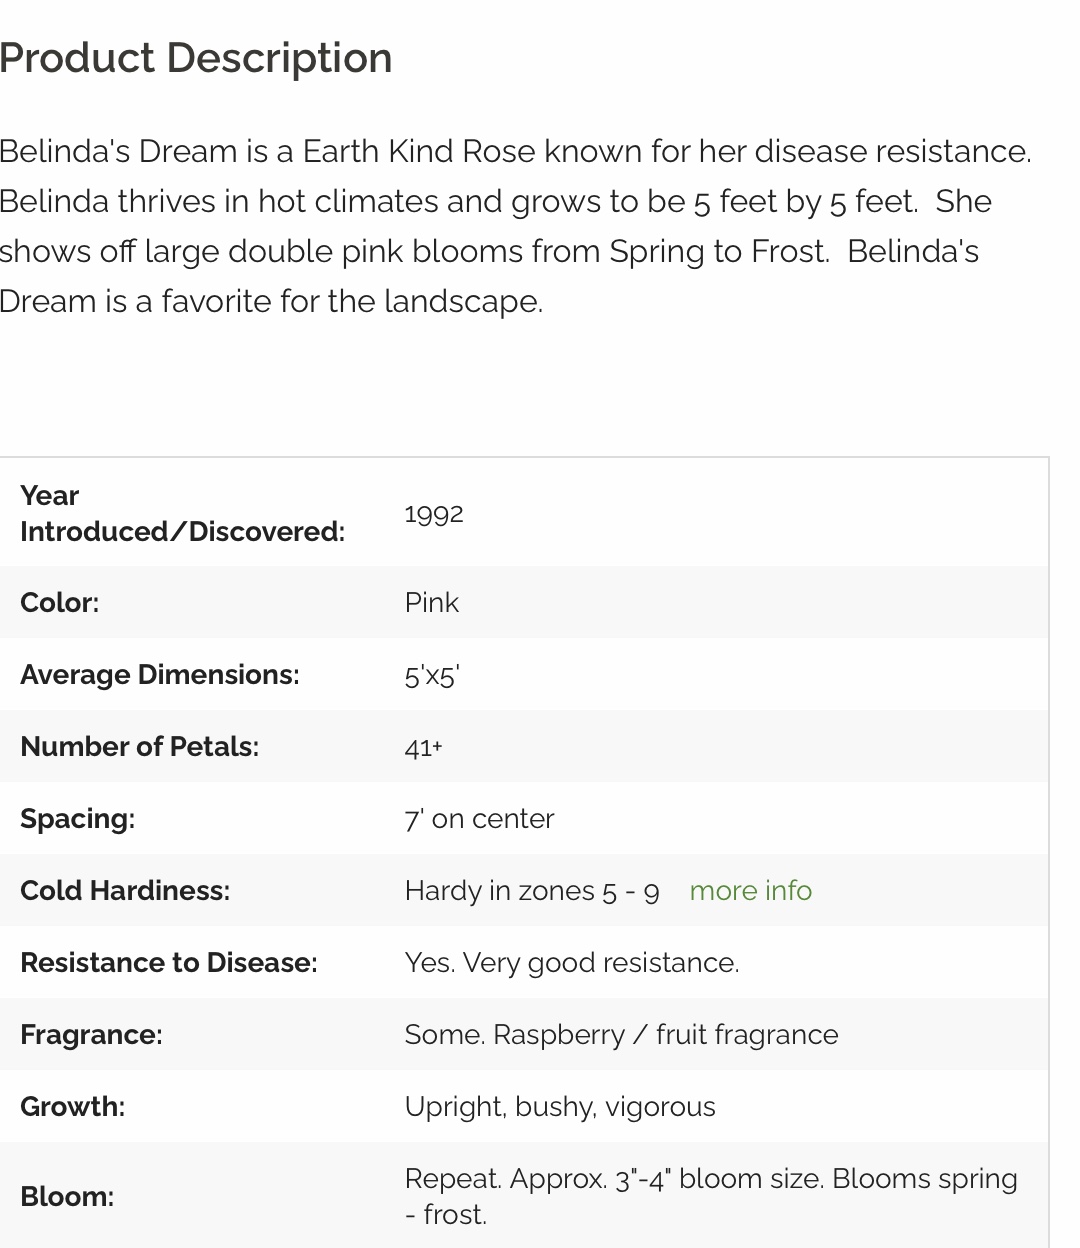The height and width of the screenshot is (1248, 1080).
Task: Select the Fragrance row label
Action: coord(91,1034)
